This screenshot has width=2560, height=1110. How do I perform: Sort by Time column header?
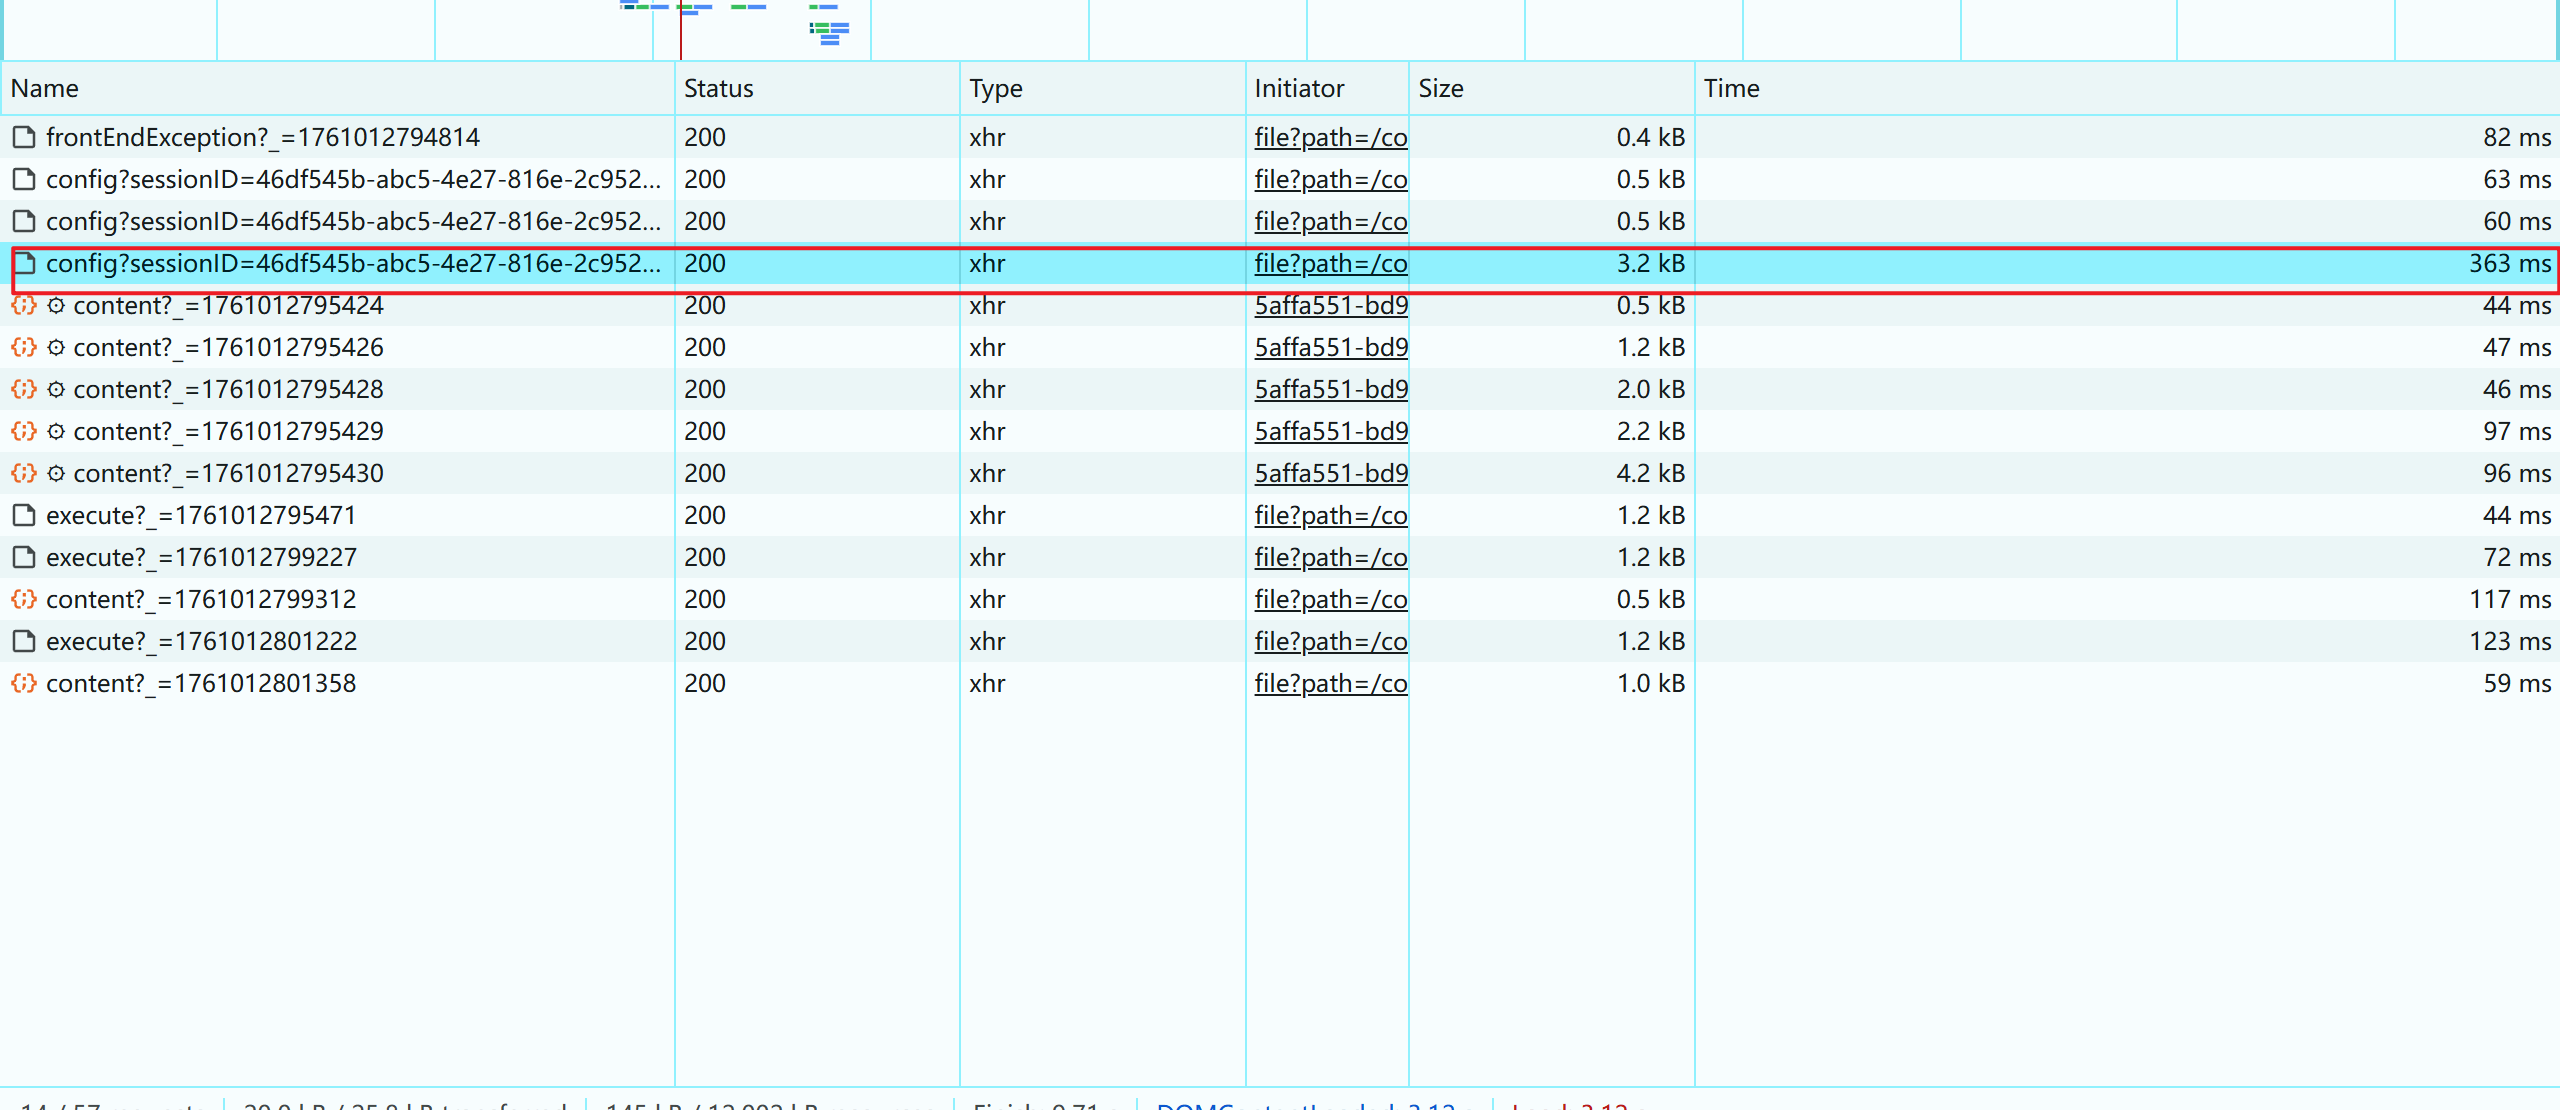1731,89
